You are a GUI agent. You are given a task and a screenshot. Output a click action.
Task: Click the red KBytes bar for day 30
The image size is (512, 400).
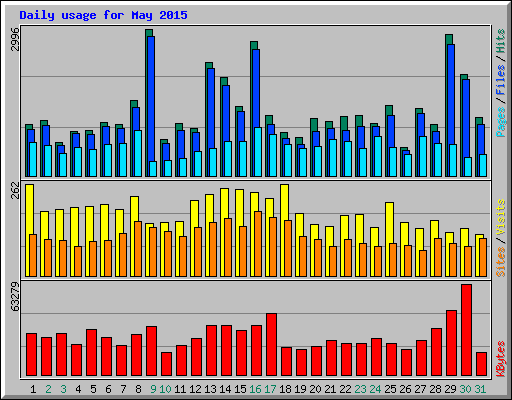466,330
